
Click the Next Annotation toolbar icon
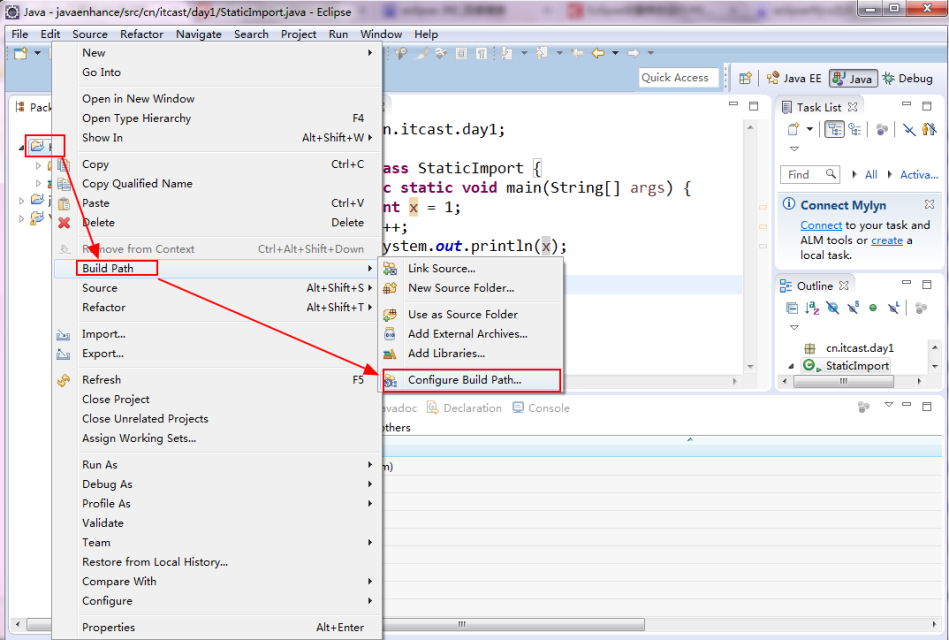coord(507,53)
